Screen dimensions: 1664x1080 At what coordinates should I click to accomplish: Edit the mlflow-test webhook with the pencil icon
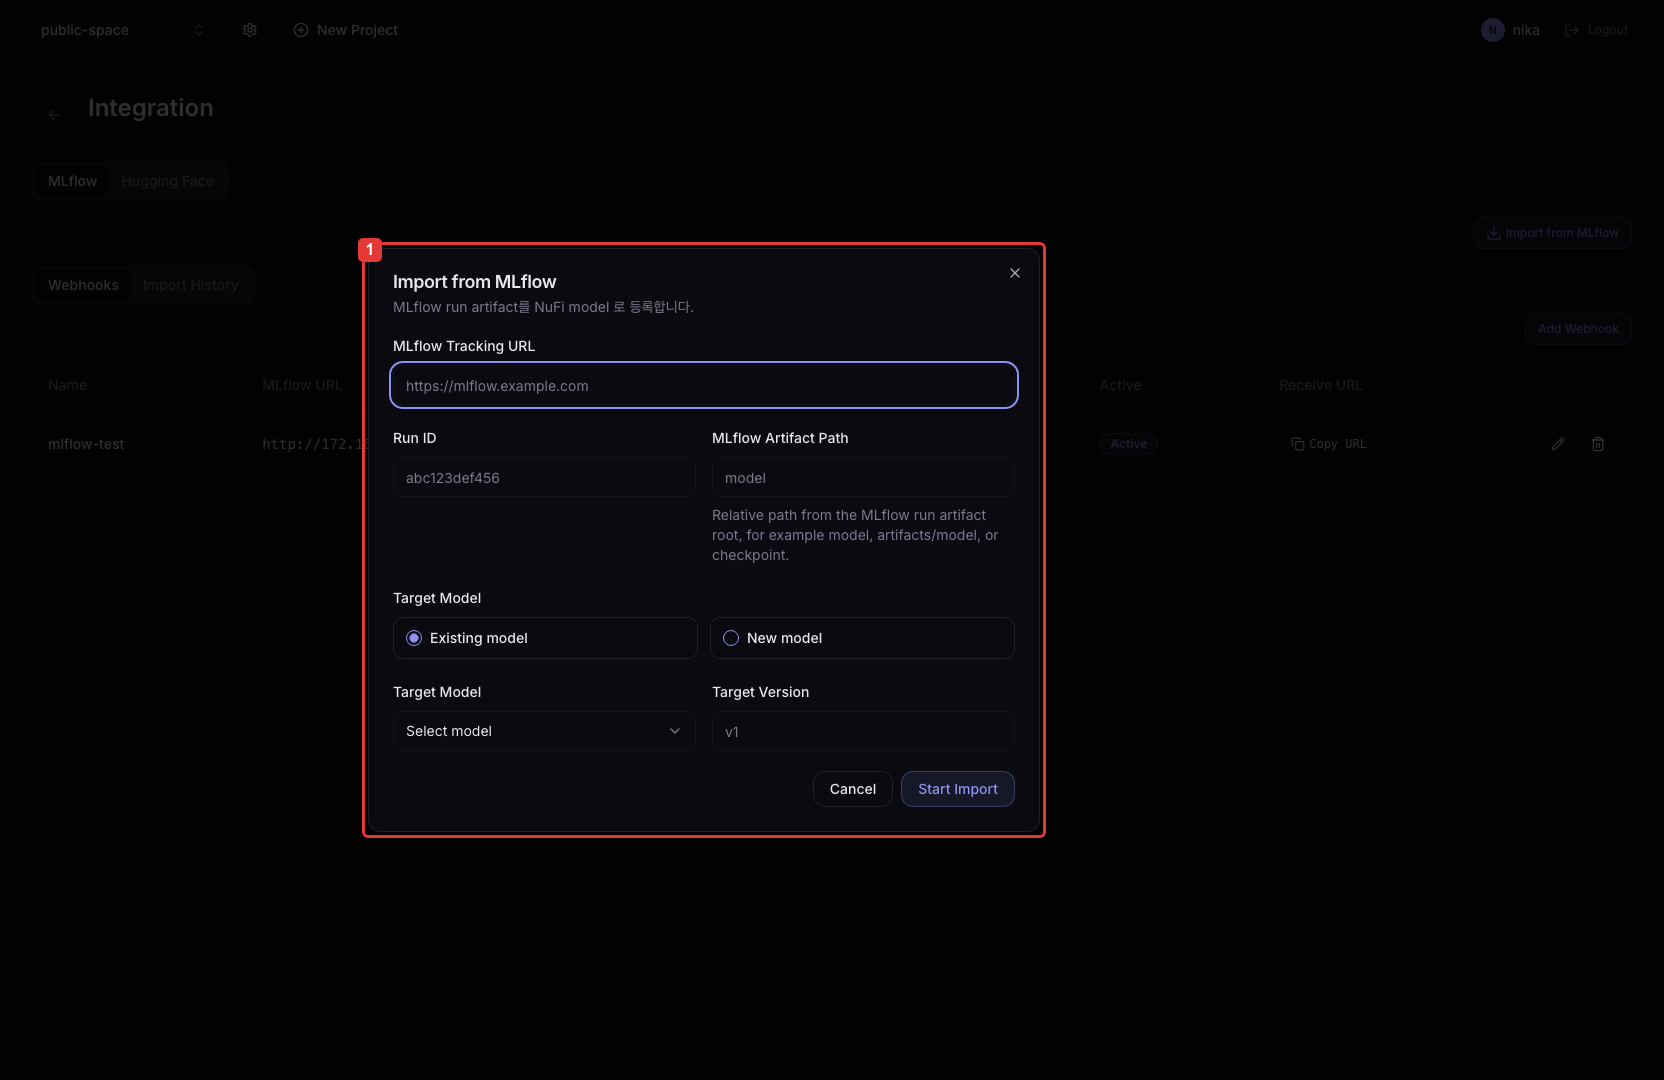pyautogui.click(x=1558, y=444)
